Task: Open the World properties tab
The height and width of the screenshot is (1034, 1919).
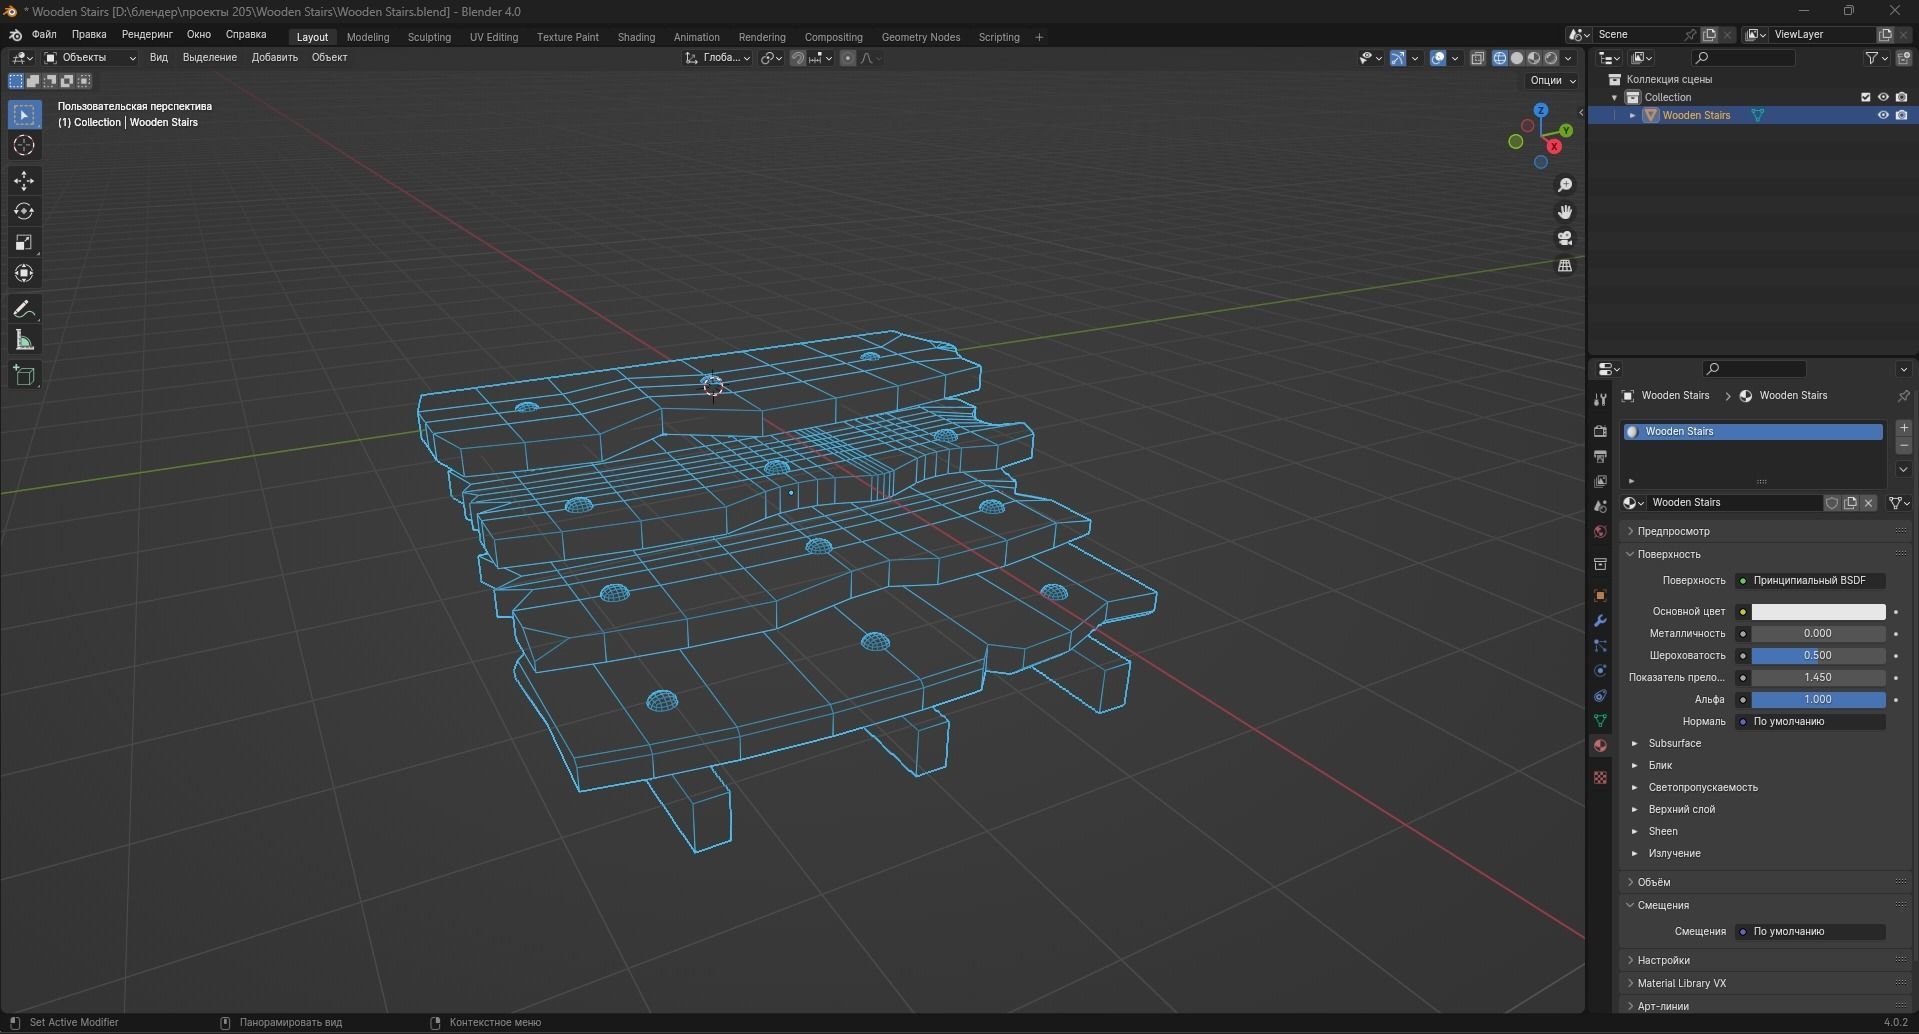Action: point(1600,531)
